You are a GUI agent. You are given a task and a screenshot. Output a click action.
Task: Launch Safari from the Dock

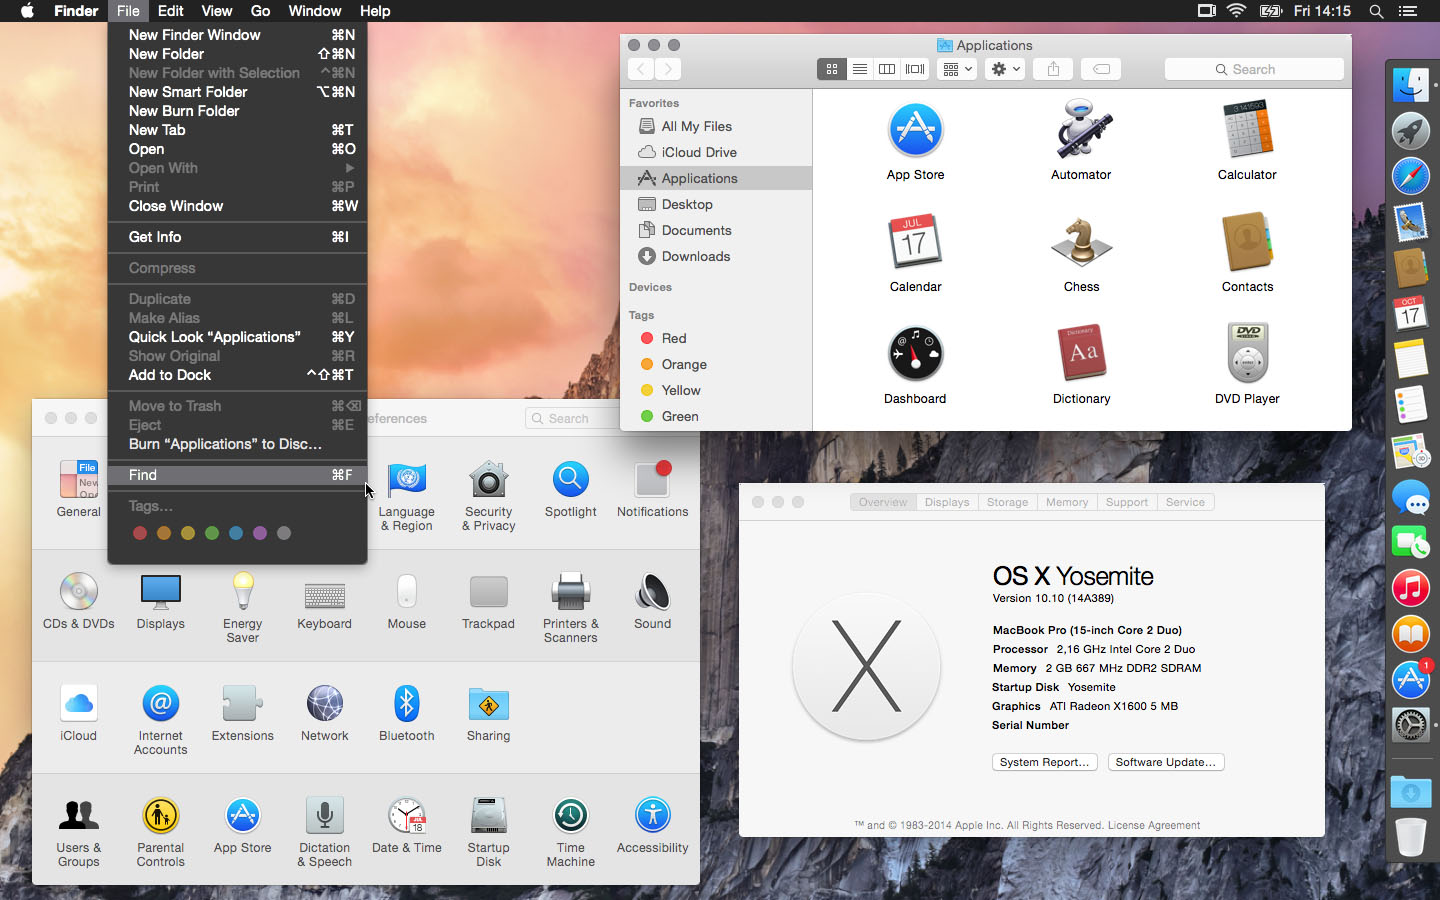1410,177
